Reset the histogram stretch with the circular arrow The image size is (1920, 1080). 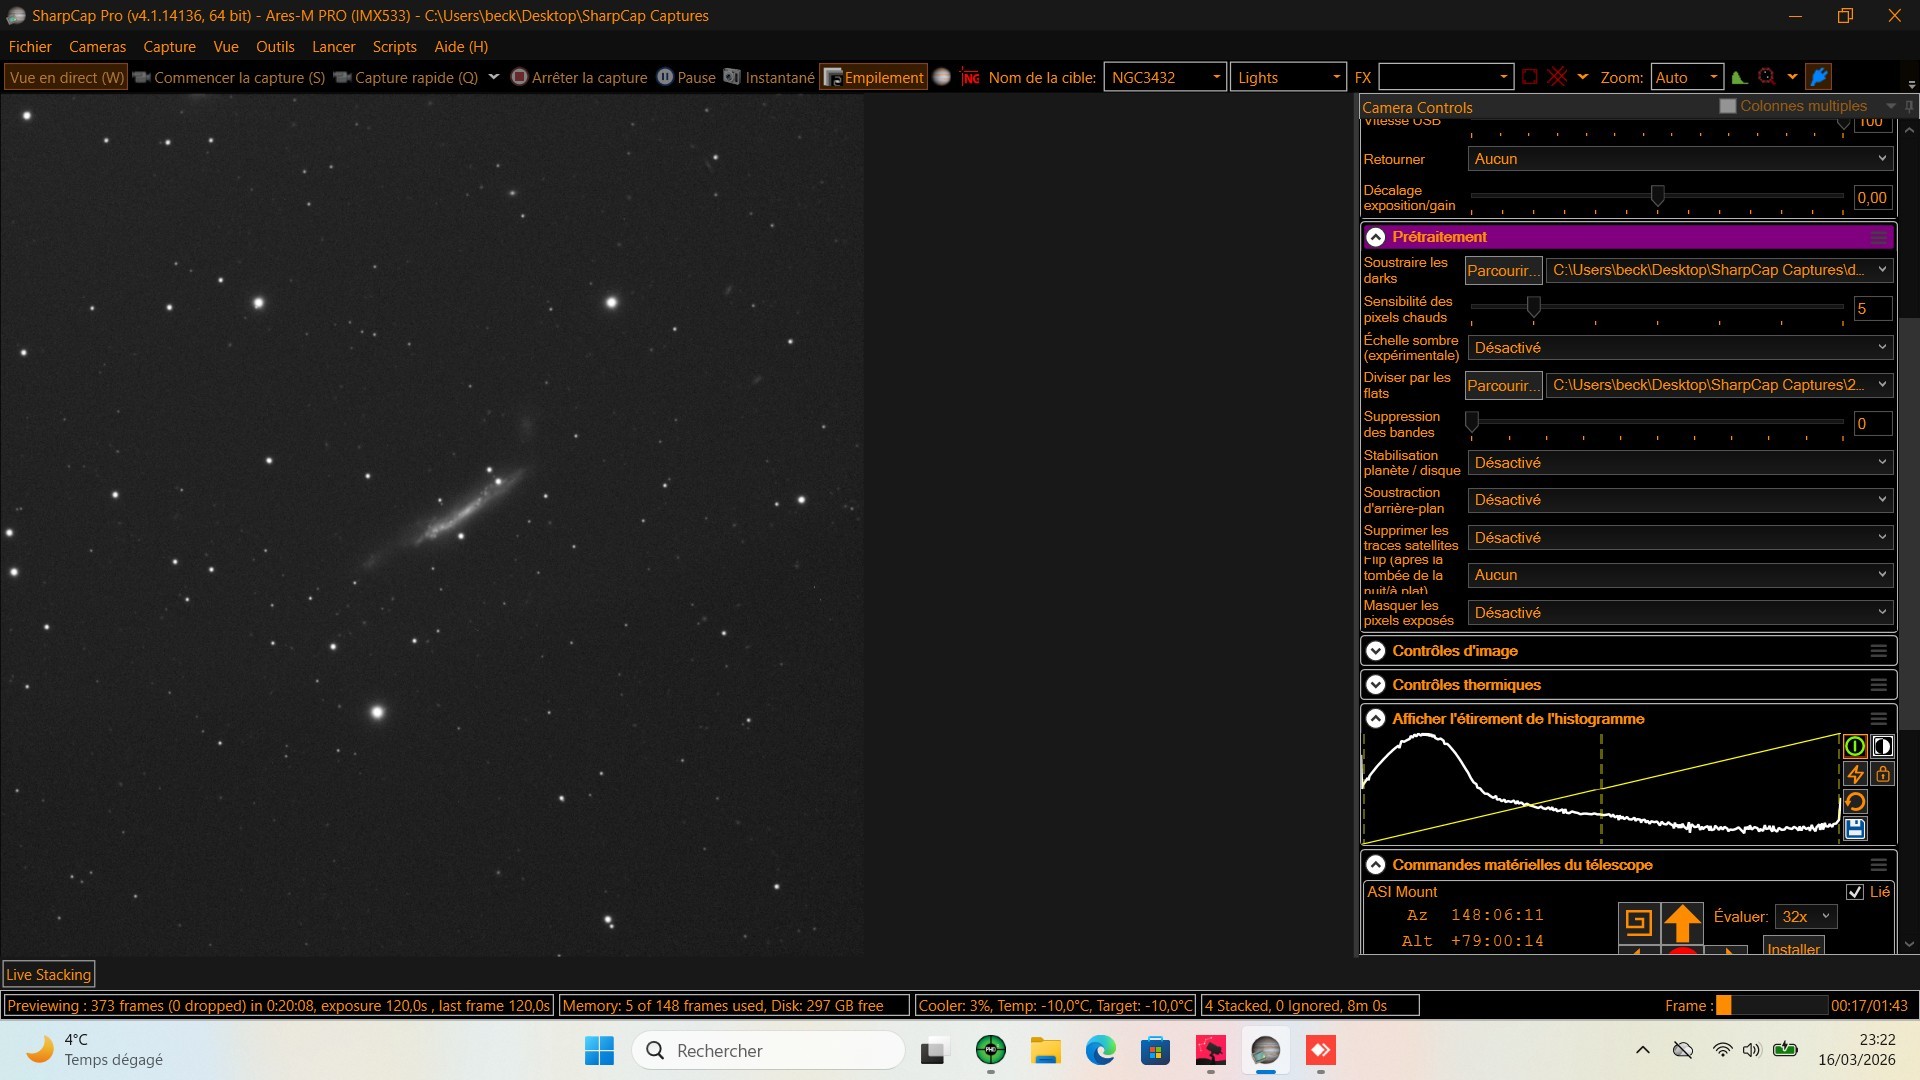(1854, 802)
